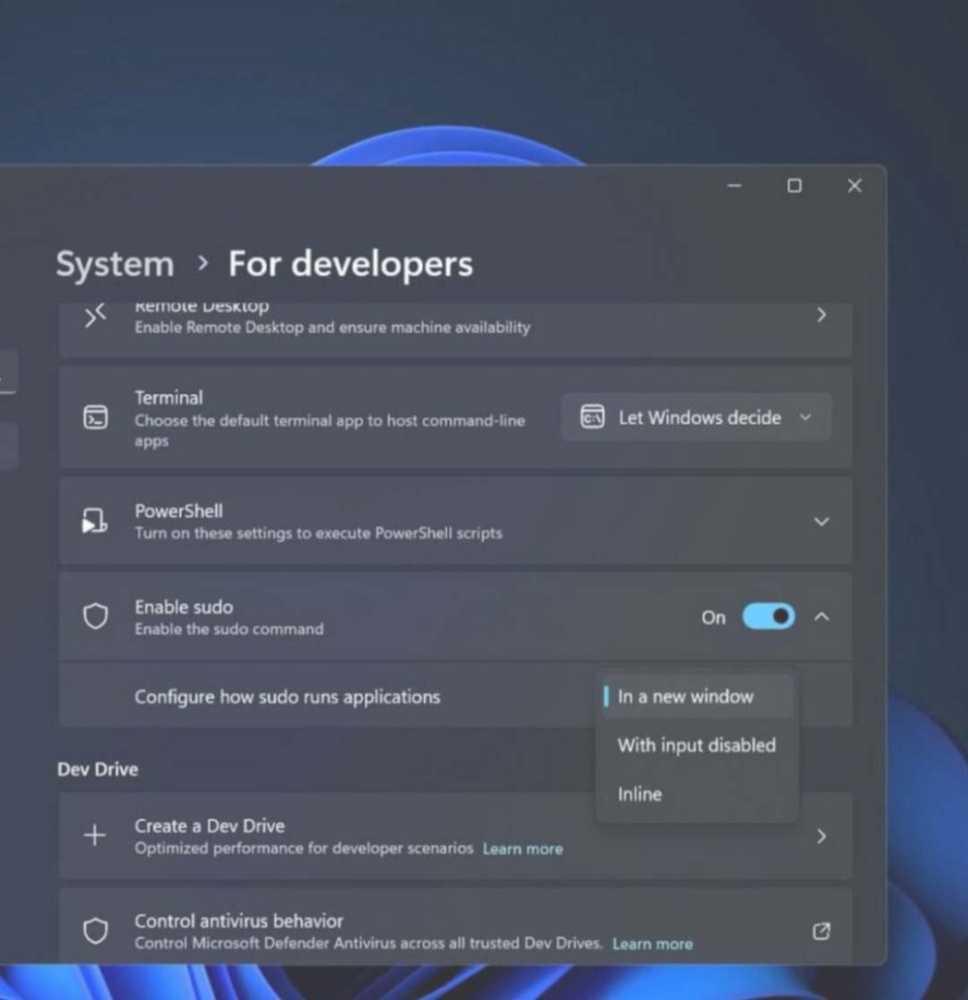Image resolution: width=968 pixels, height=1000 pixels.
Task: Open the Let Windows decide dropdown
Action: 696,417
